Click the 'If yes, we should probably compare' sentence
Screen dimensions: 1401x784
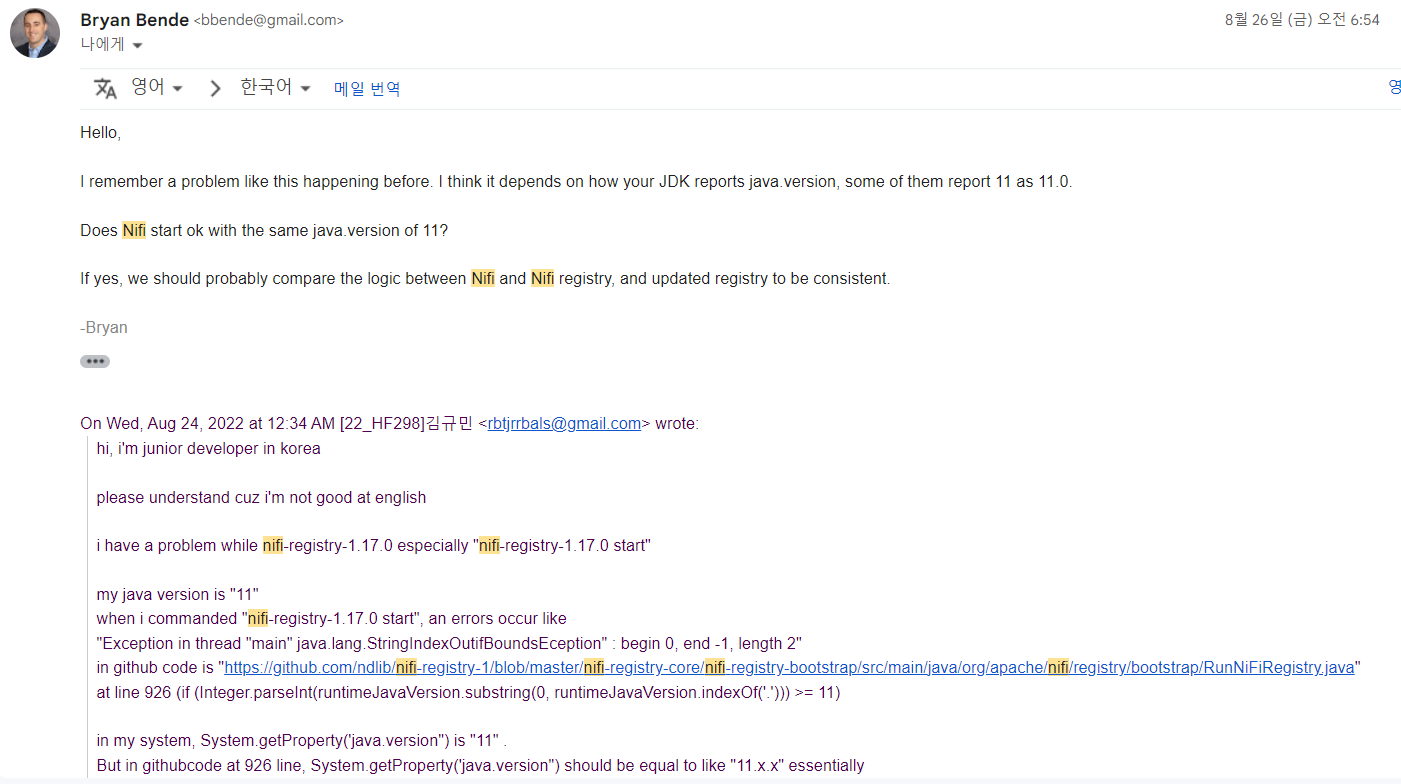(x=485, y=279)
